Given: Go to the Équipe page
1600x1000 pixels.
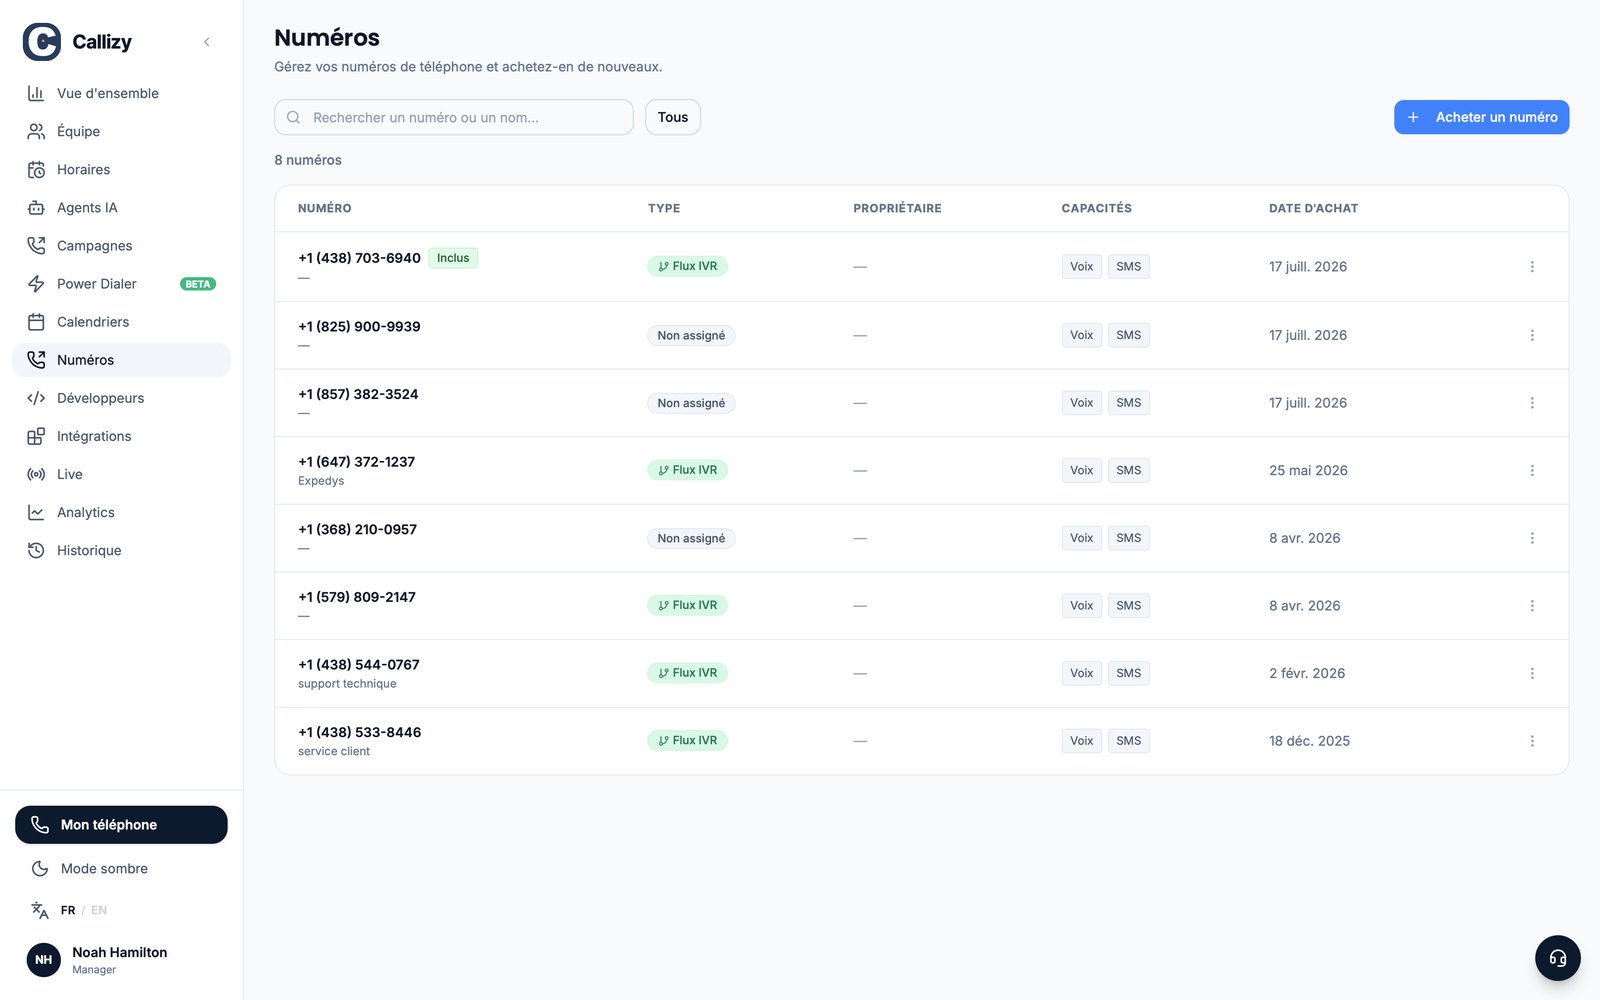Looking at the screenshot, I should click(121, 131).
